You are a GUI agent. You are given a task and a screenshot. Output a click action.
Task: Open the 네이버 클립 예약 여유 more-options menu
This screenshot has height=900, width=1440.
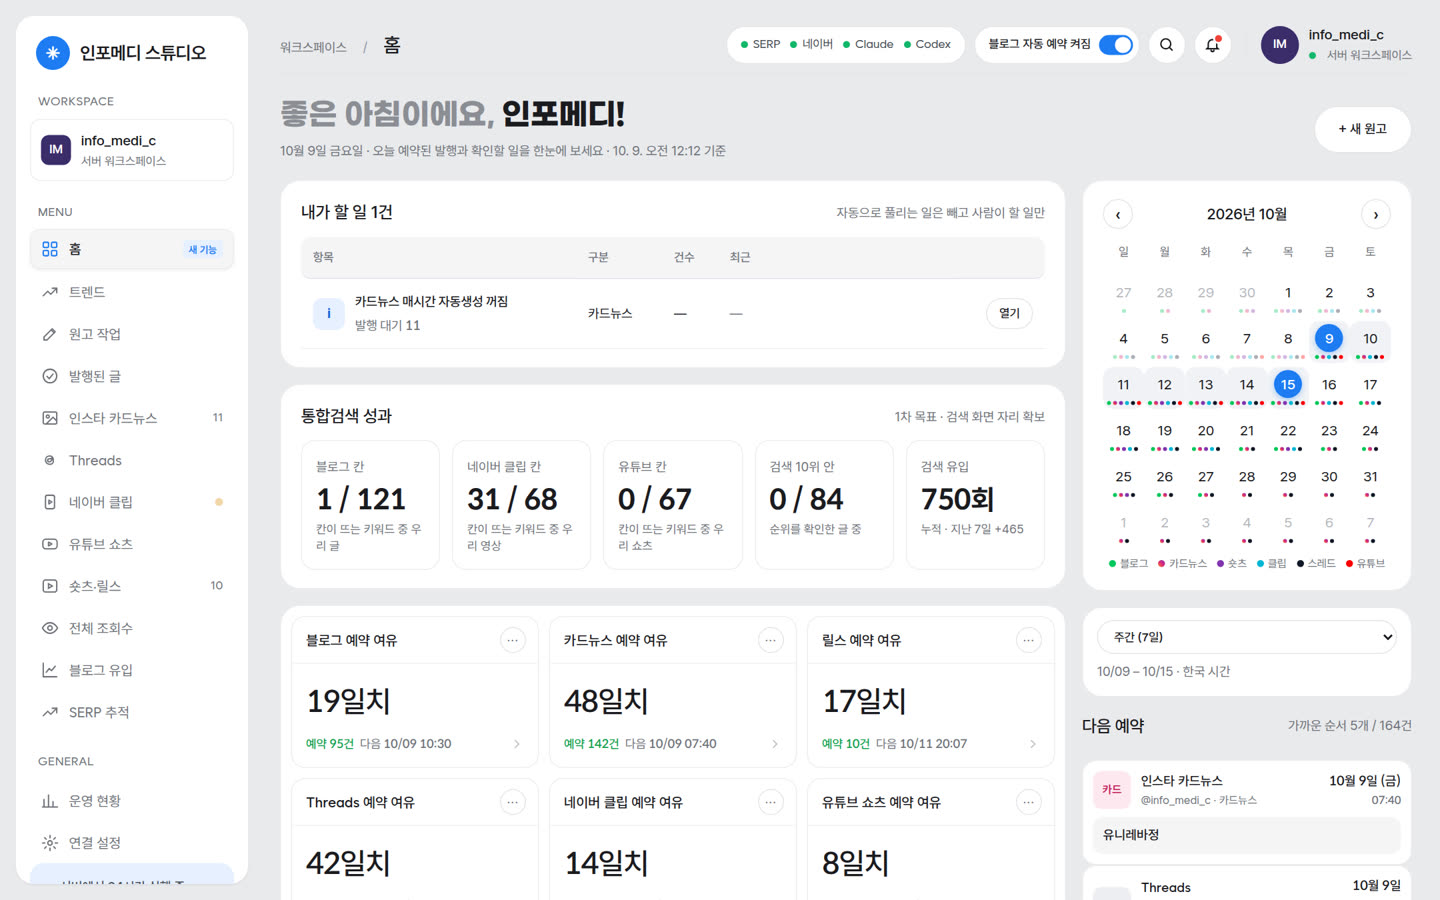tap(771, 802)
